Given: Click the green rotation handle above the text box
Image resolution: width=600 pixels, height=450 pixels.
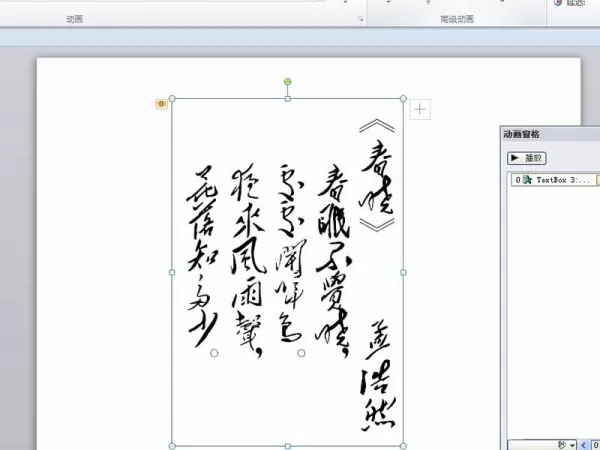Looking at the screenshot, I should tap(288, 82).
